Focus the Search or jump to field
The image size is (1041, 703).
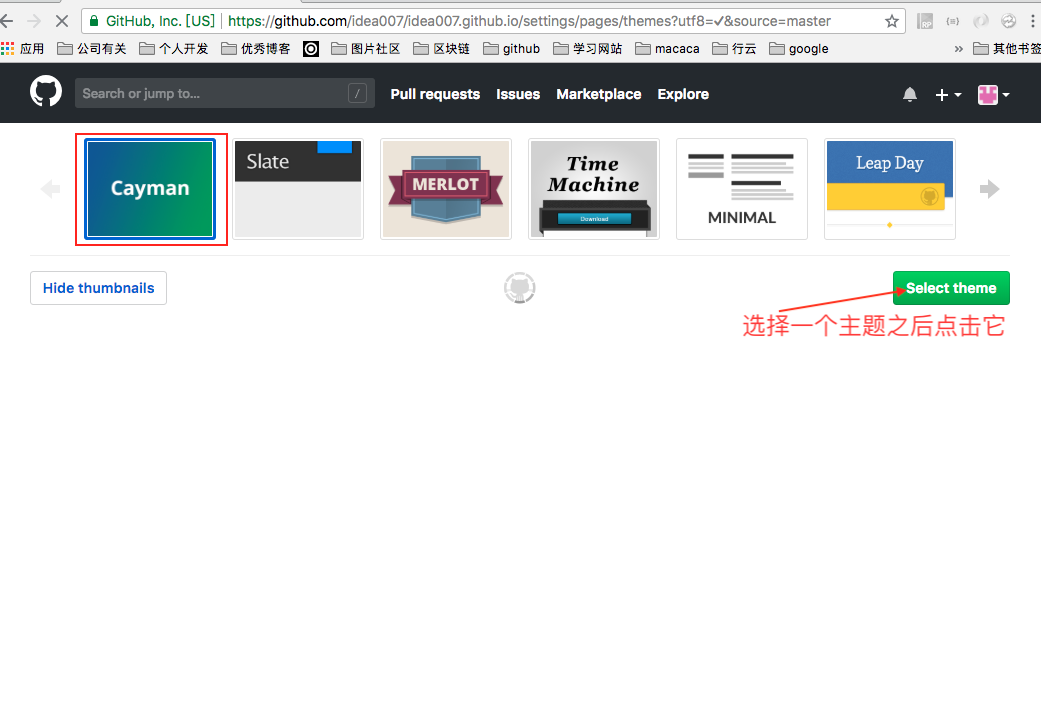click(224, 94)
